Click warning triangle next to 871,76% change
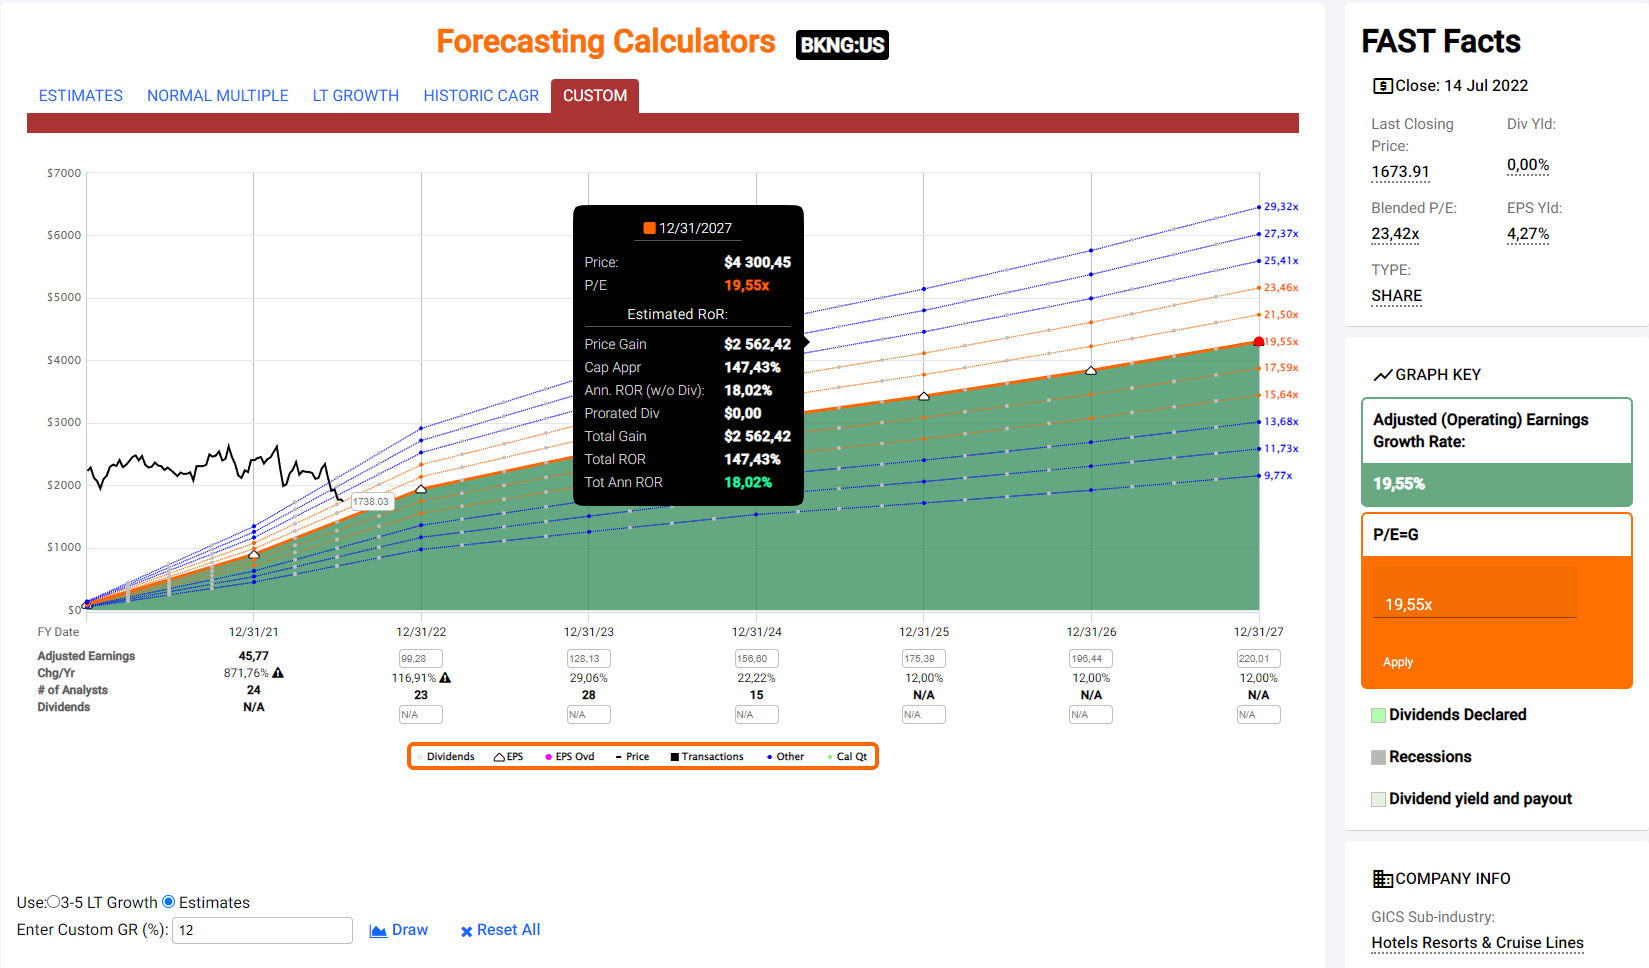Image resolution: width=1649 pixels, height=968 pixels. 278,673
